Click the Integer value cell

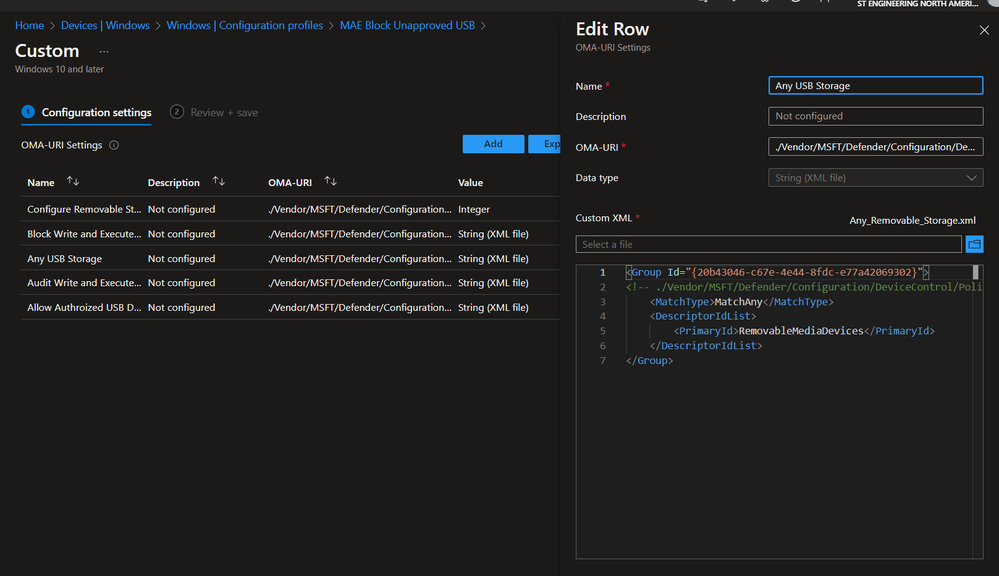pos(474,209)
